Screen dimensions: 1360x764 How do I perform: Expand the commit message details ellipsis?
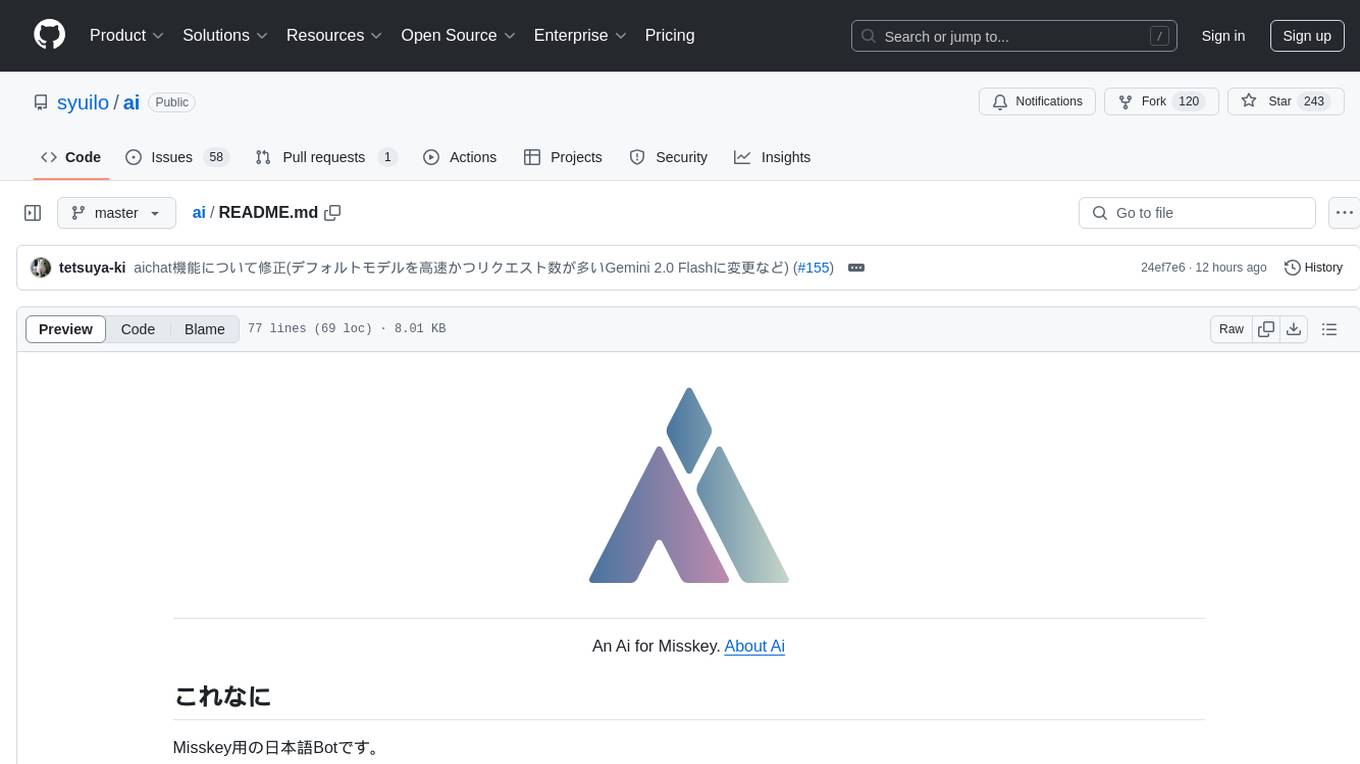(856, 268)
